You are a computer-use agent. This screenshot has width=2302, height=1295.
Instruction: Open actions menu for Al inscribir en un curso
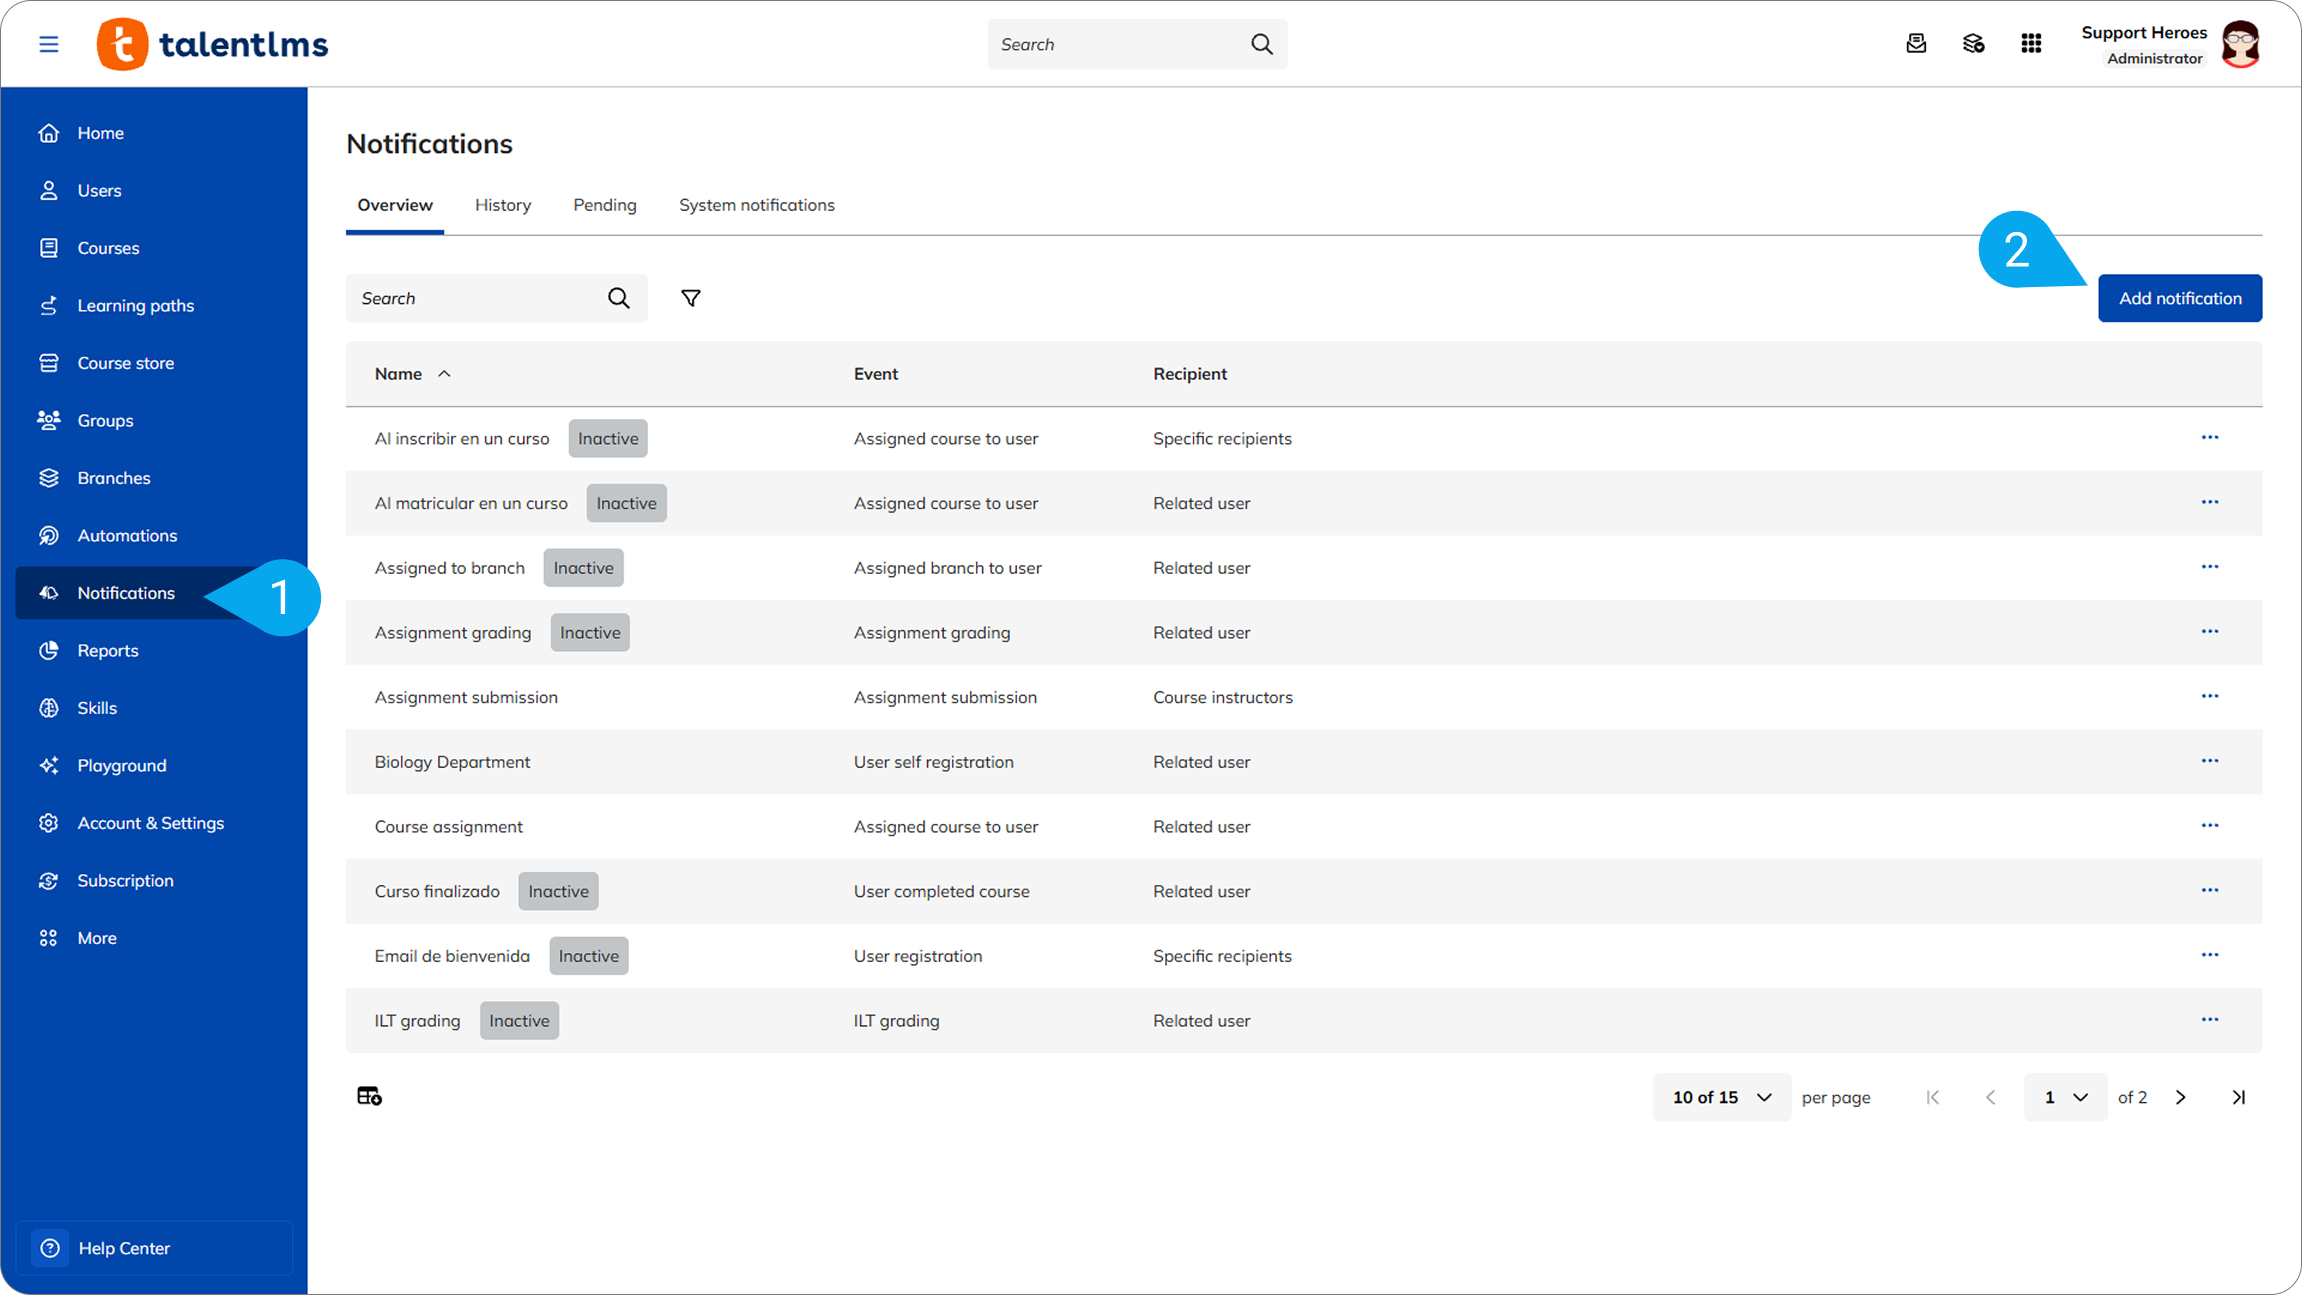pyautogui.click(x=2210, y=438)
